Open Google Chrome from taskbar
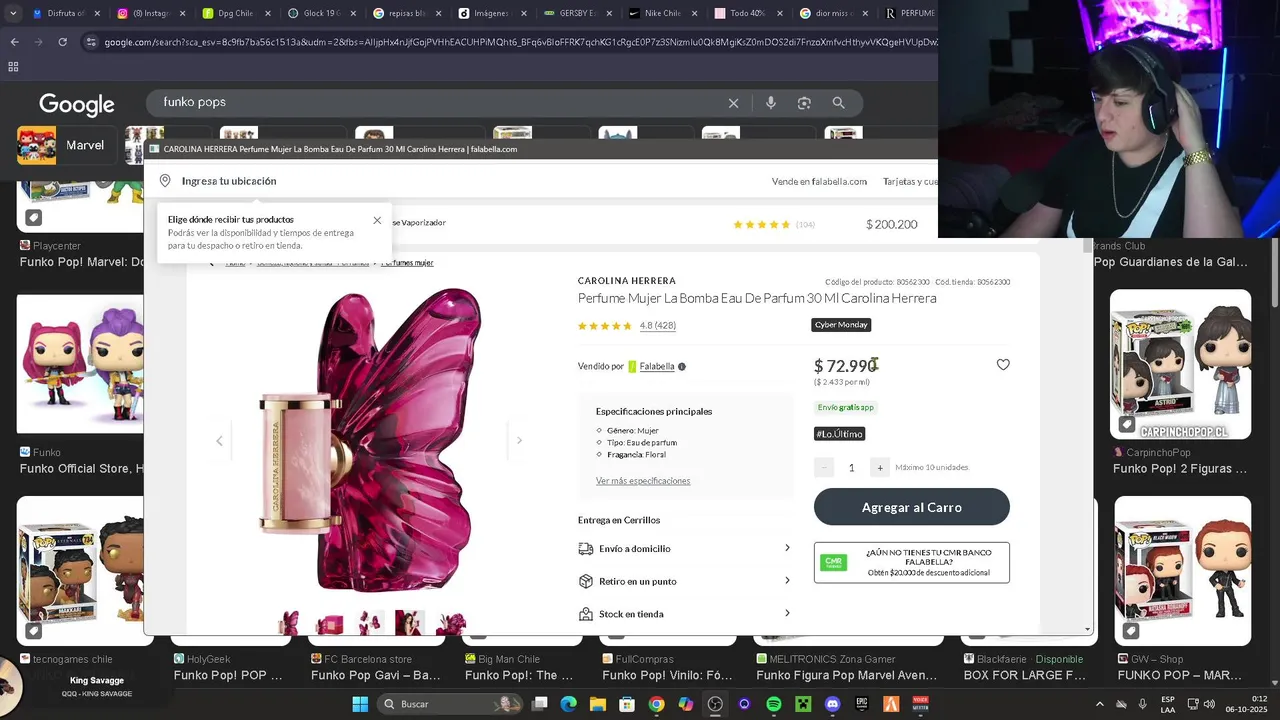 coord(656,704)
